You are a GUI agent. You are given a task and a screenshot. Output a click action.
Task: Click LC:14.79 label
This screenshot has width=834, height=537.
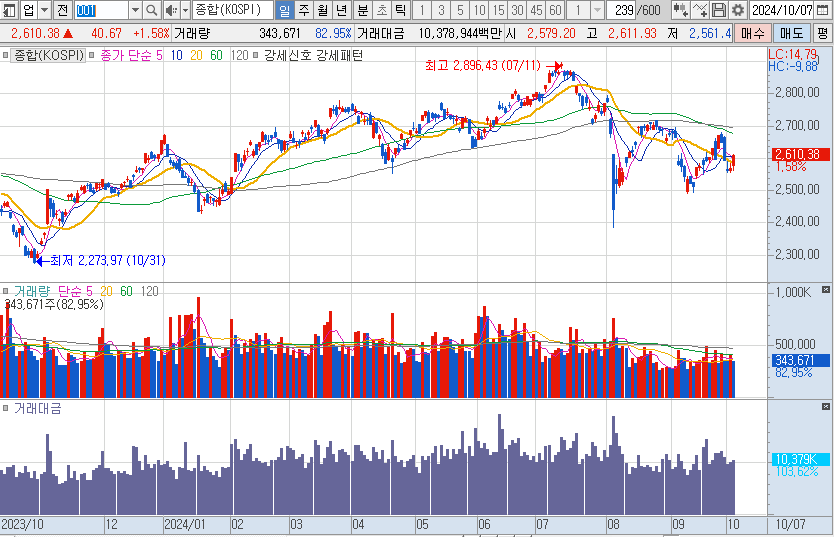point(793,54)
